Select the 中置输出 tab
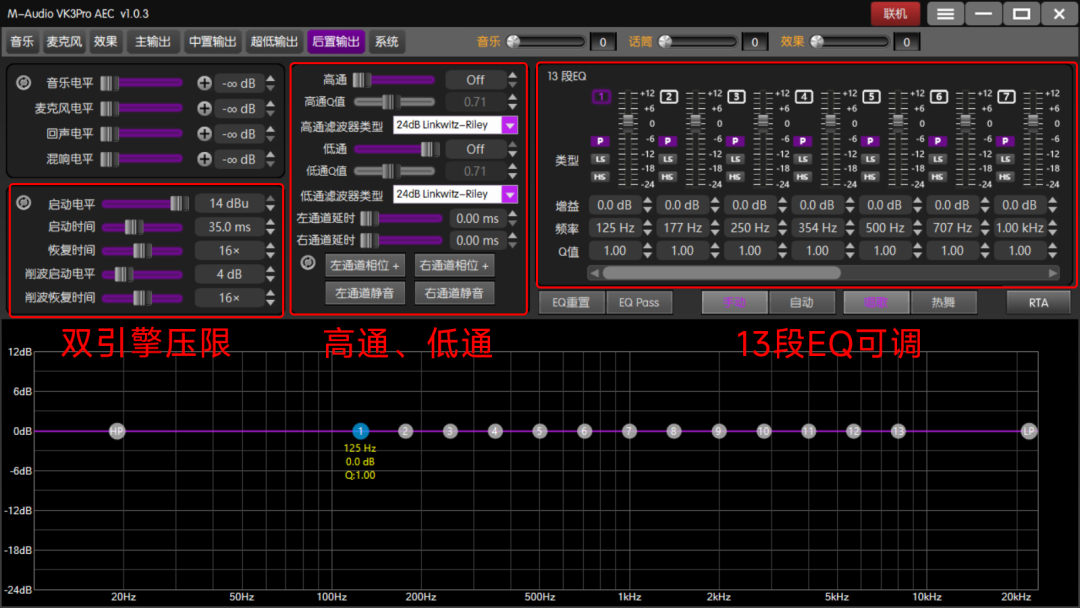Screen dimensions: 1080x608 pyautogui.click(x=213, y=42)
